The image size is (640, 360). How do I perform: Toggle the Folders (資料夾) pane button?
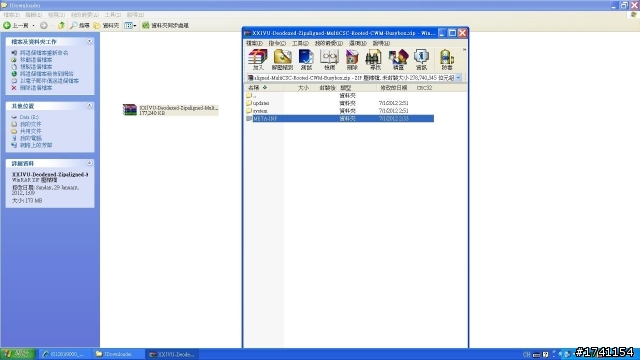(106, 25)
